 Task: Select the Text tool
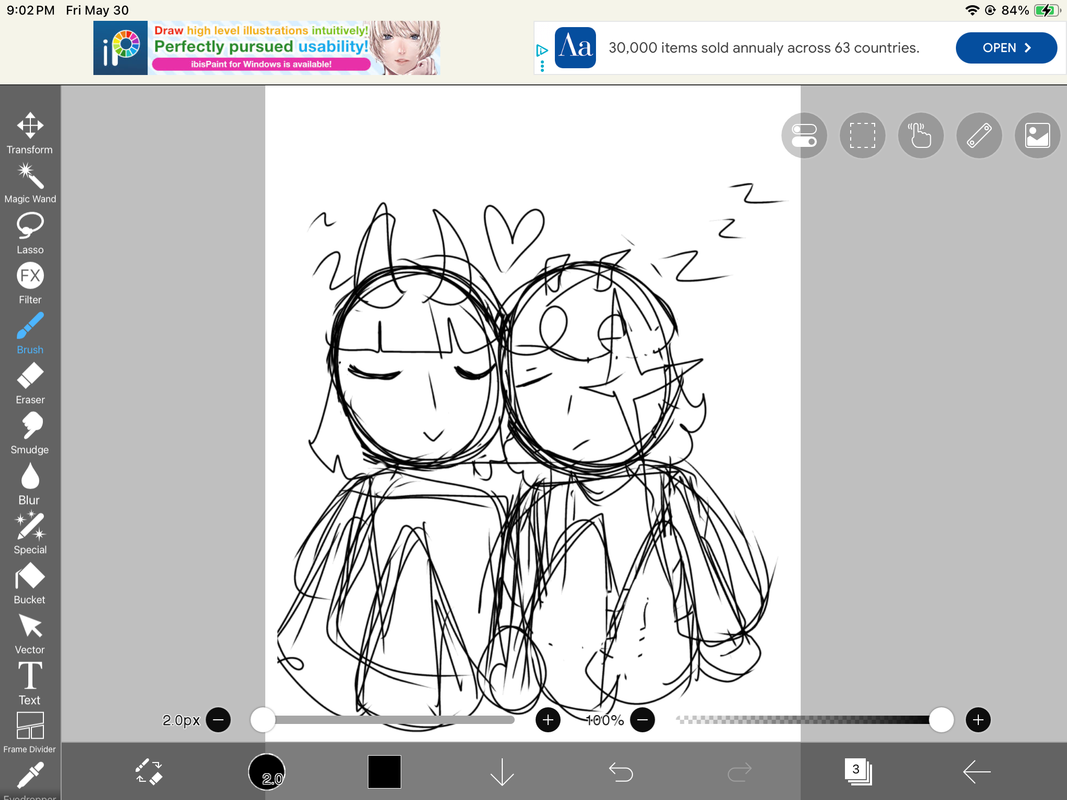pos(30,684)
